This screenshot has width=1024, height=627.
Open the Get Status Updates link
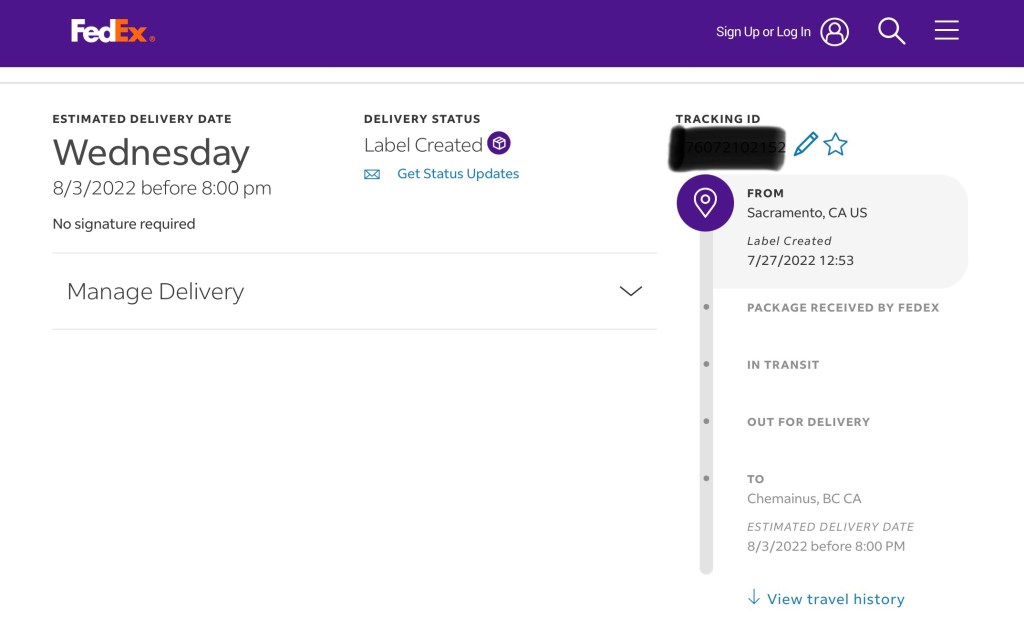pos(458,174)
